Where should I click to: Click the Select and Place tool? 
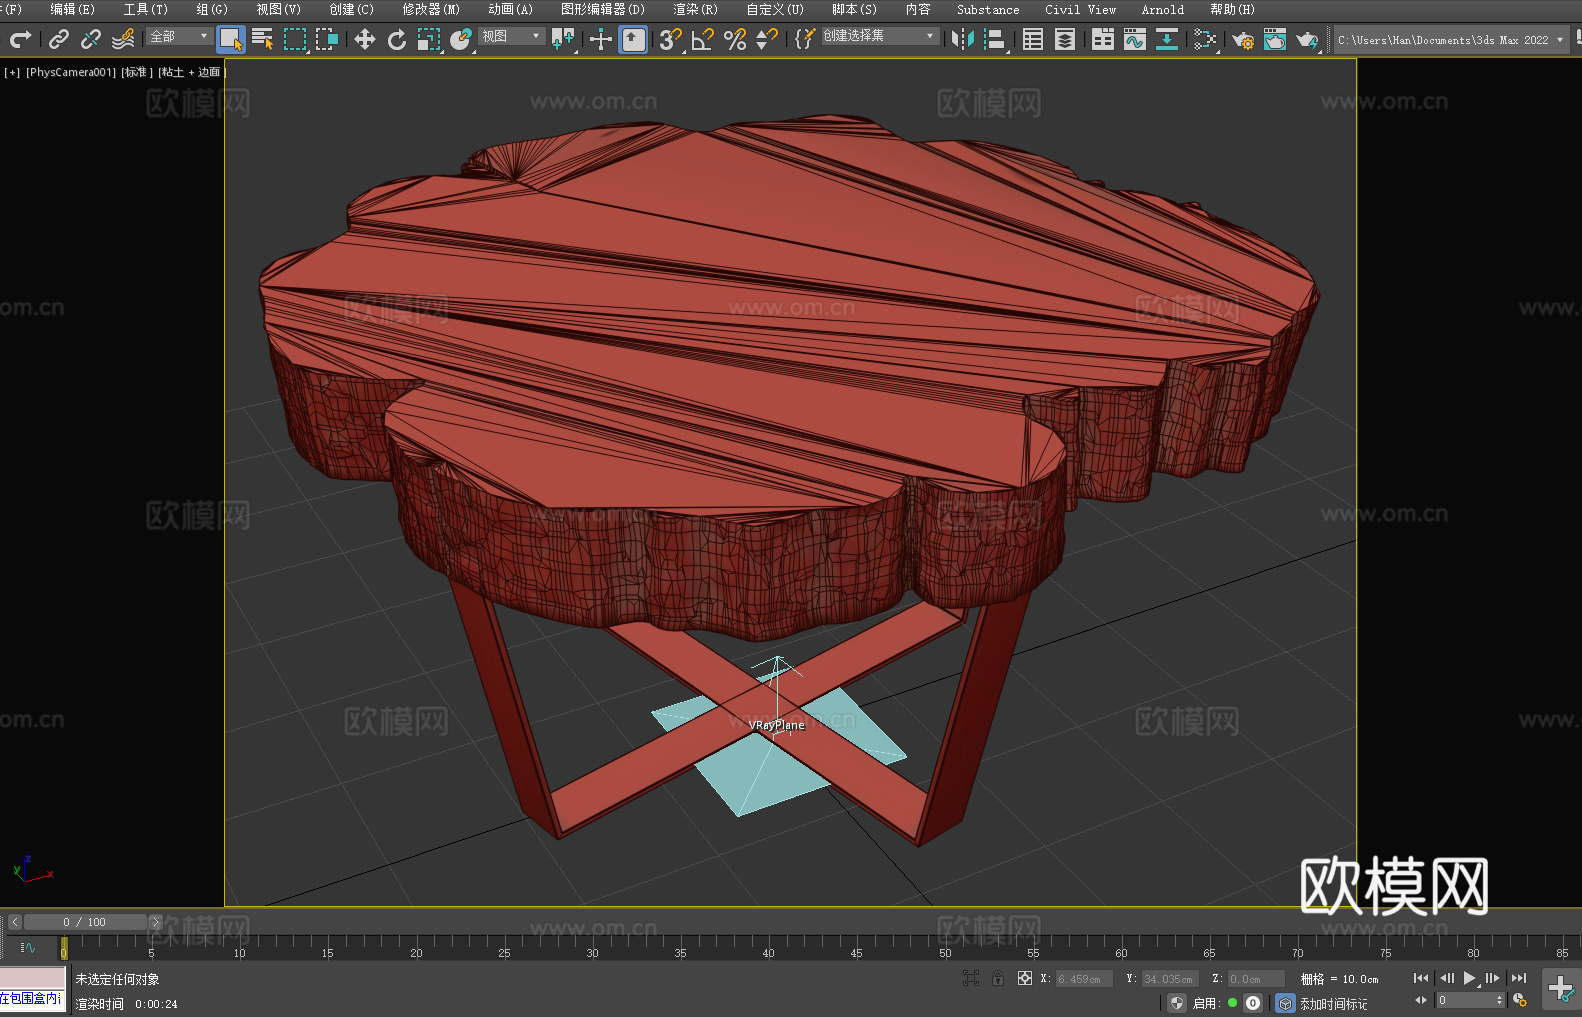point(460,39)
